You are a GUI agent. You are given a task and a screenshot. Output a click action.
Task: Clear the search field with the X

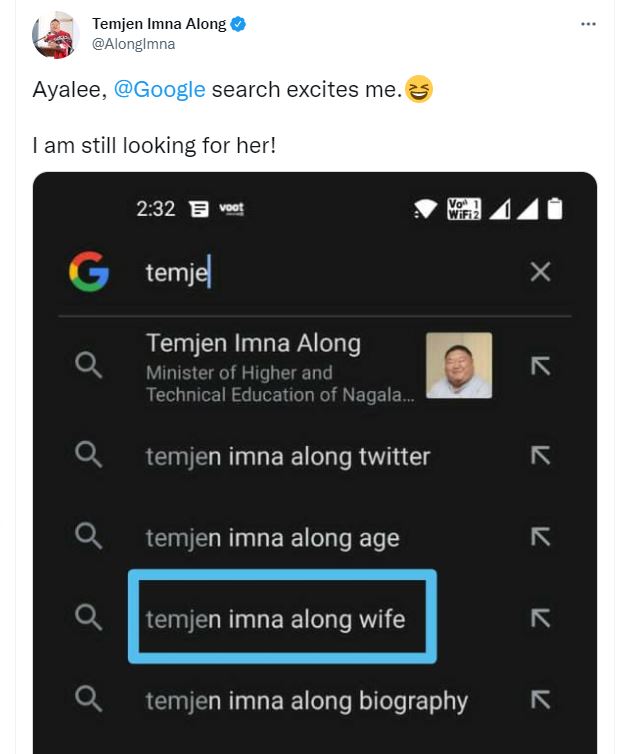[540, 272]
